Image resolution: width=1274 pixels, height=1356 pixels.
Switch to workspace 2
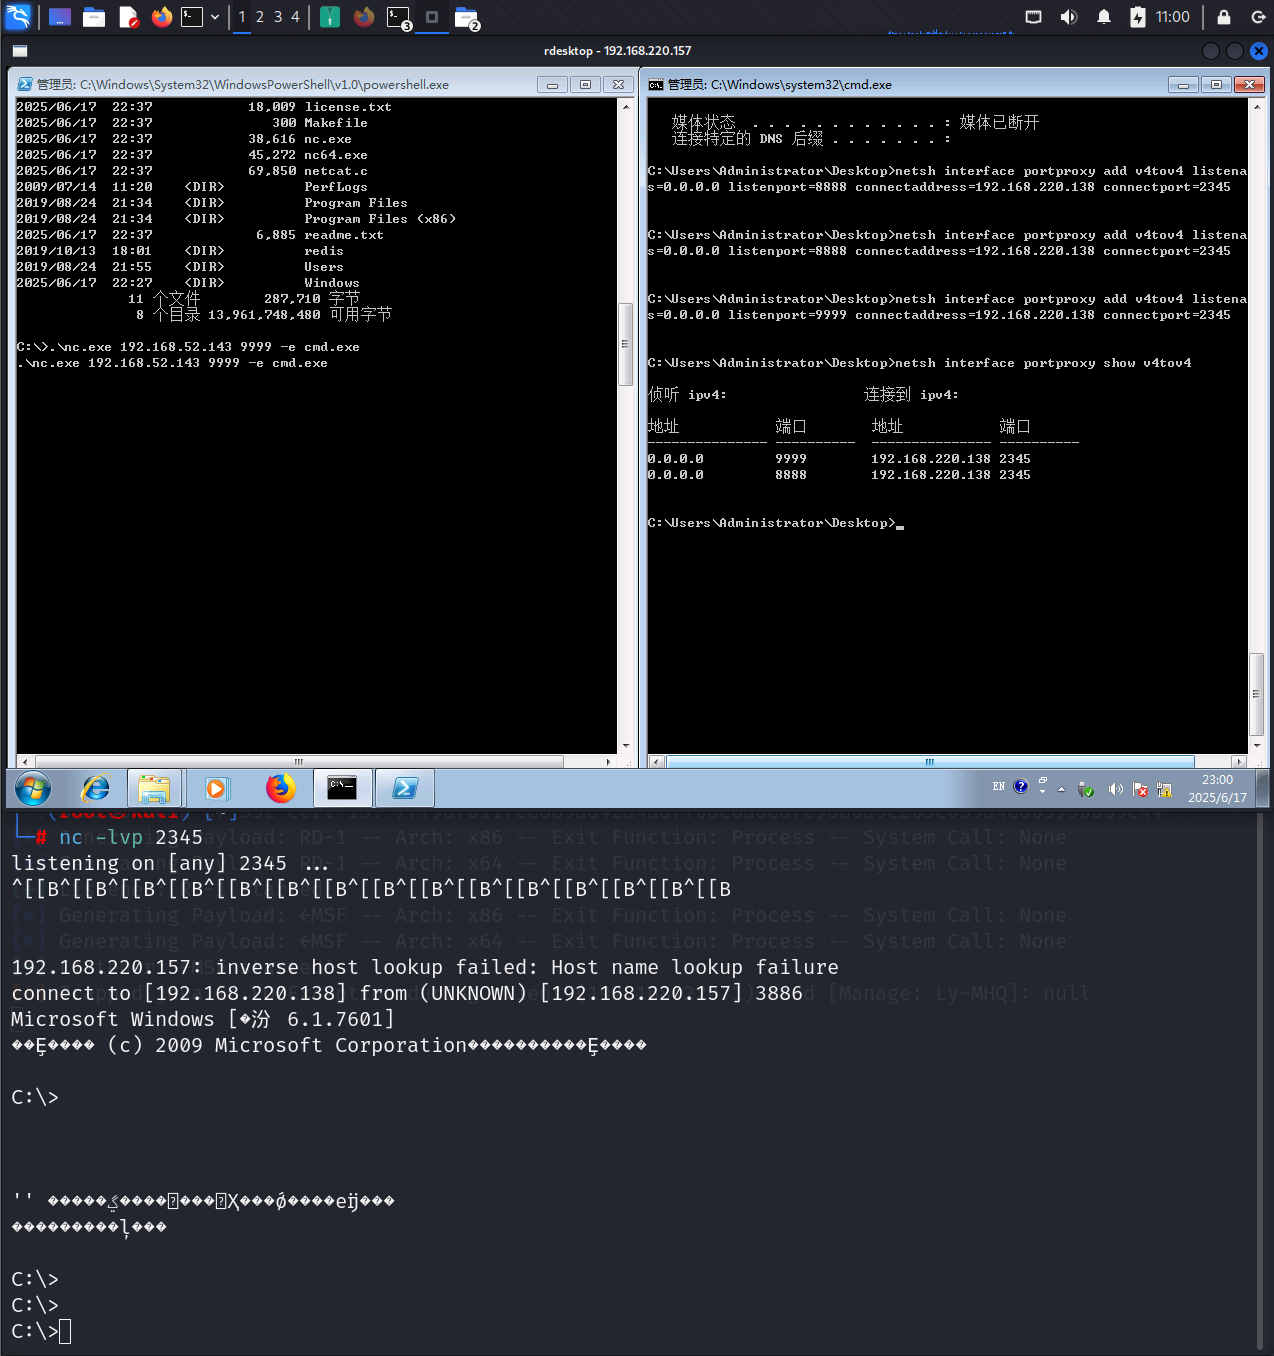pos(260,17)
